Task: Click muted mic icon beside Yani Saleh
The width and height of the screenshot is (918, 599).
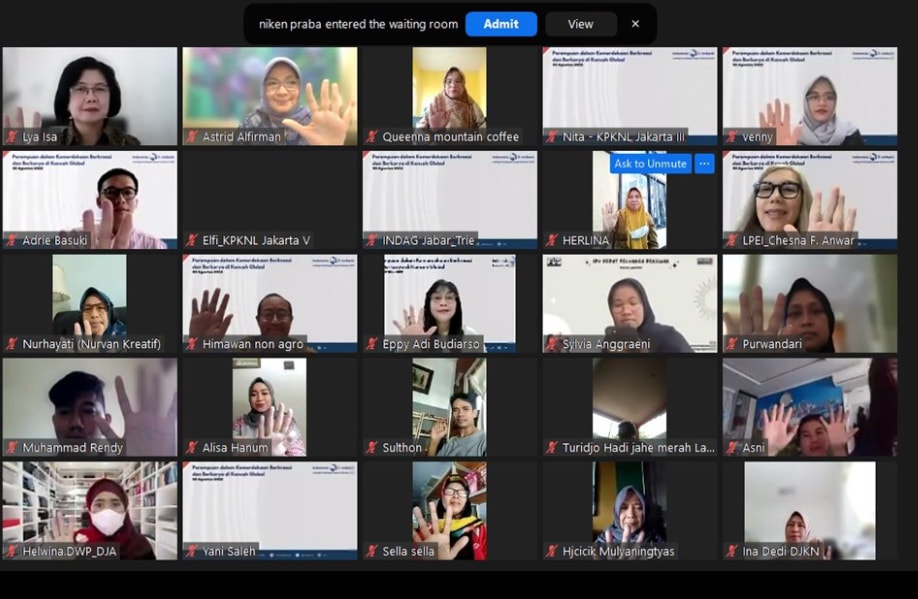Action: point(192,551)
